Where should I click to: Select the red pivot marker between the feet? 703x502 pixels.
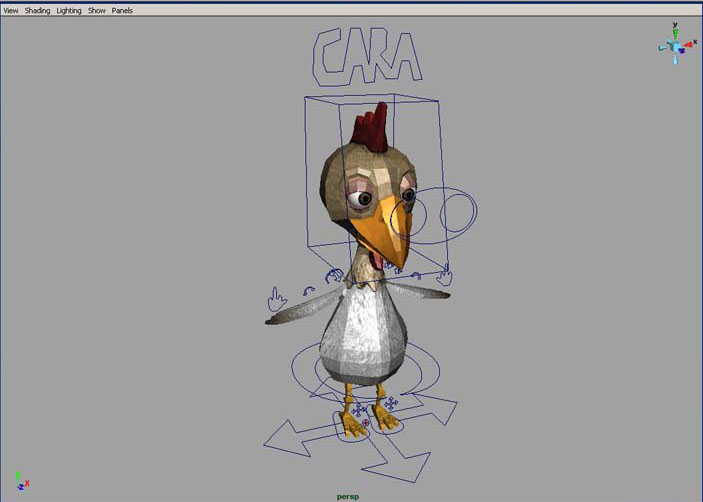tap(366, 423)
